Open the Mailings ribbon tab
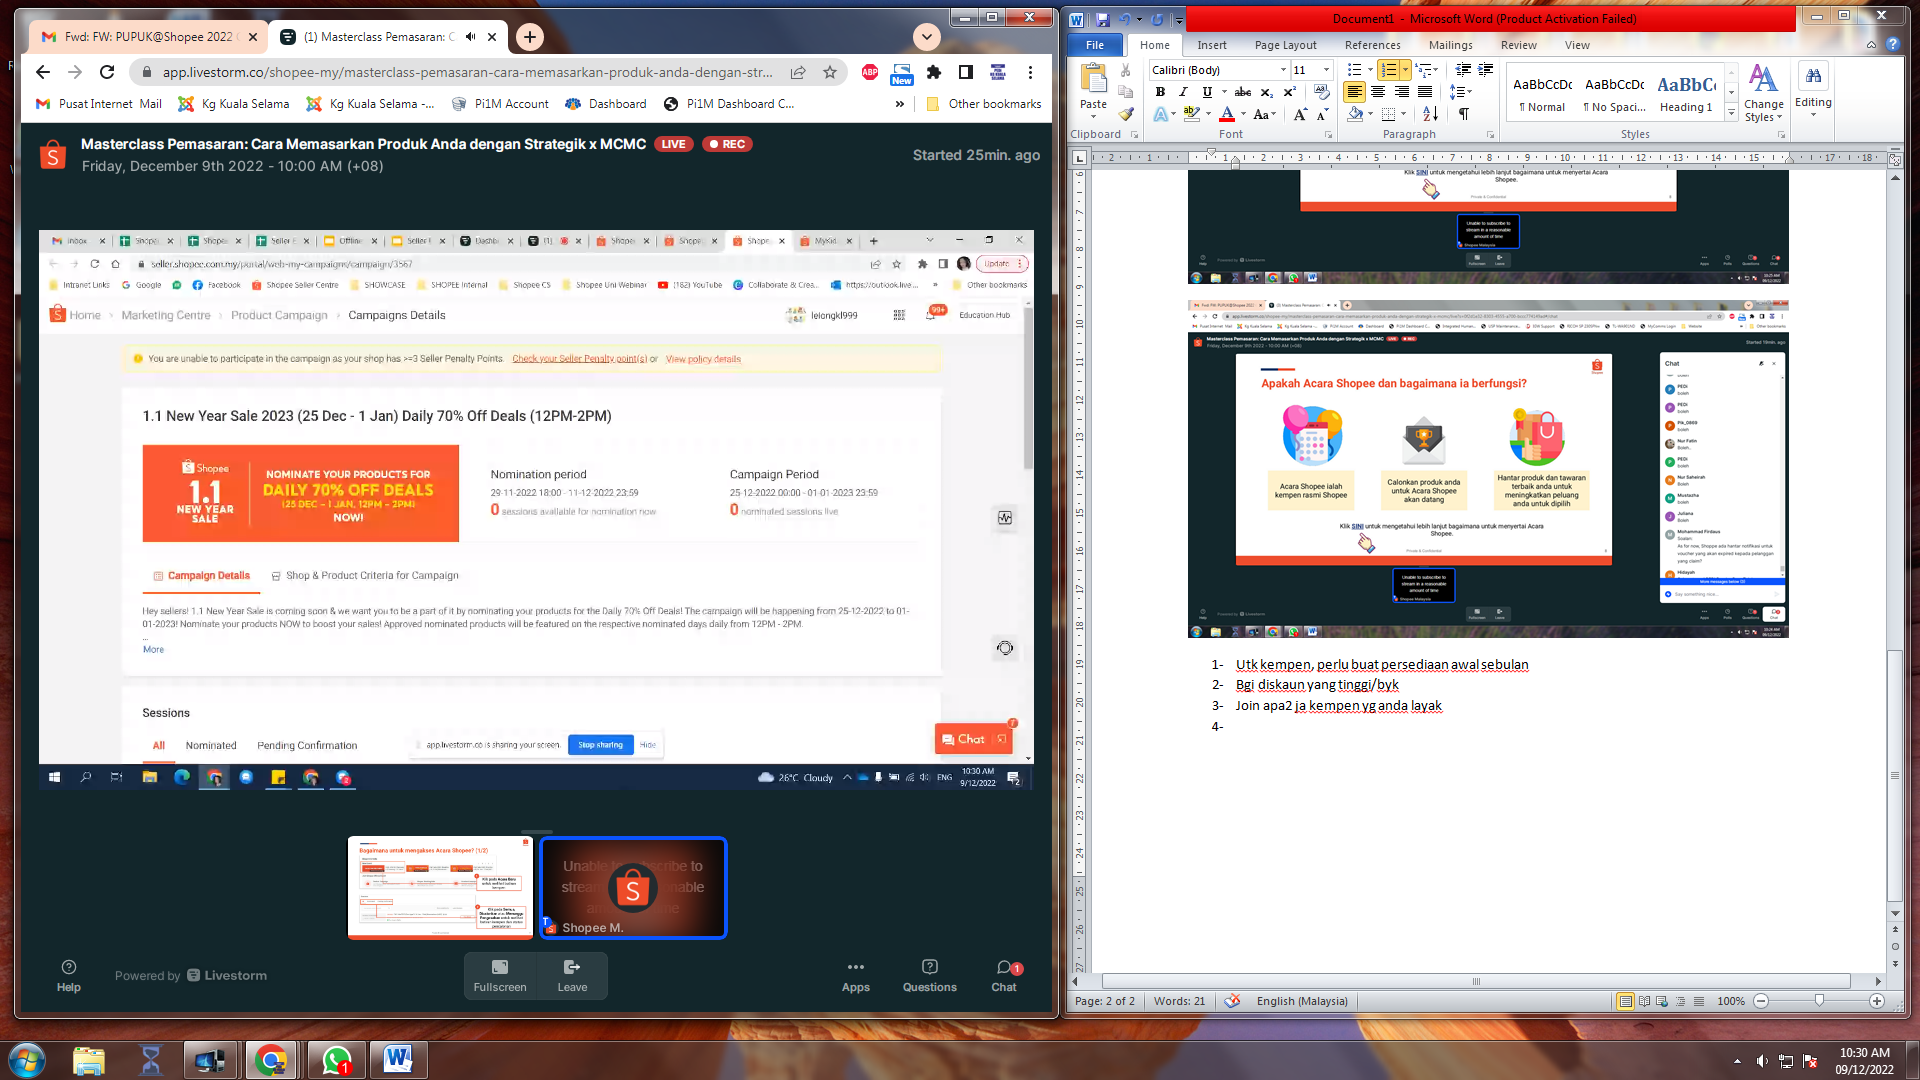The width and height of the screenshot is (1920, 1080). point(1450,45)
